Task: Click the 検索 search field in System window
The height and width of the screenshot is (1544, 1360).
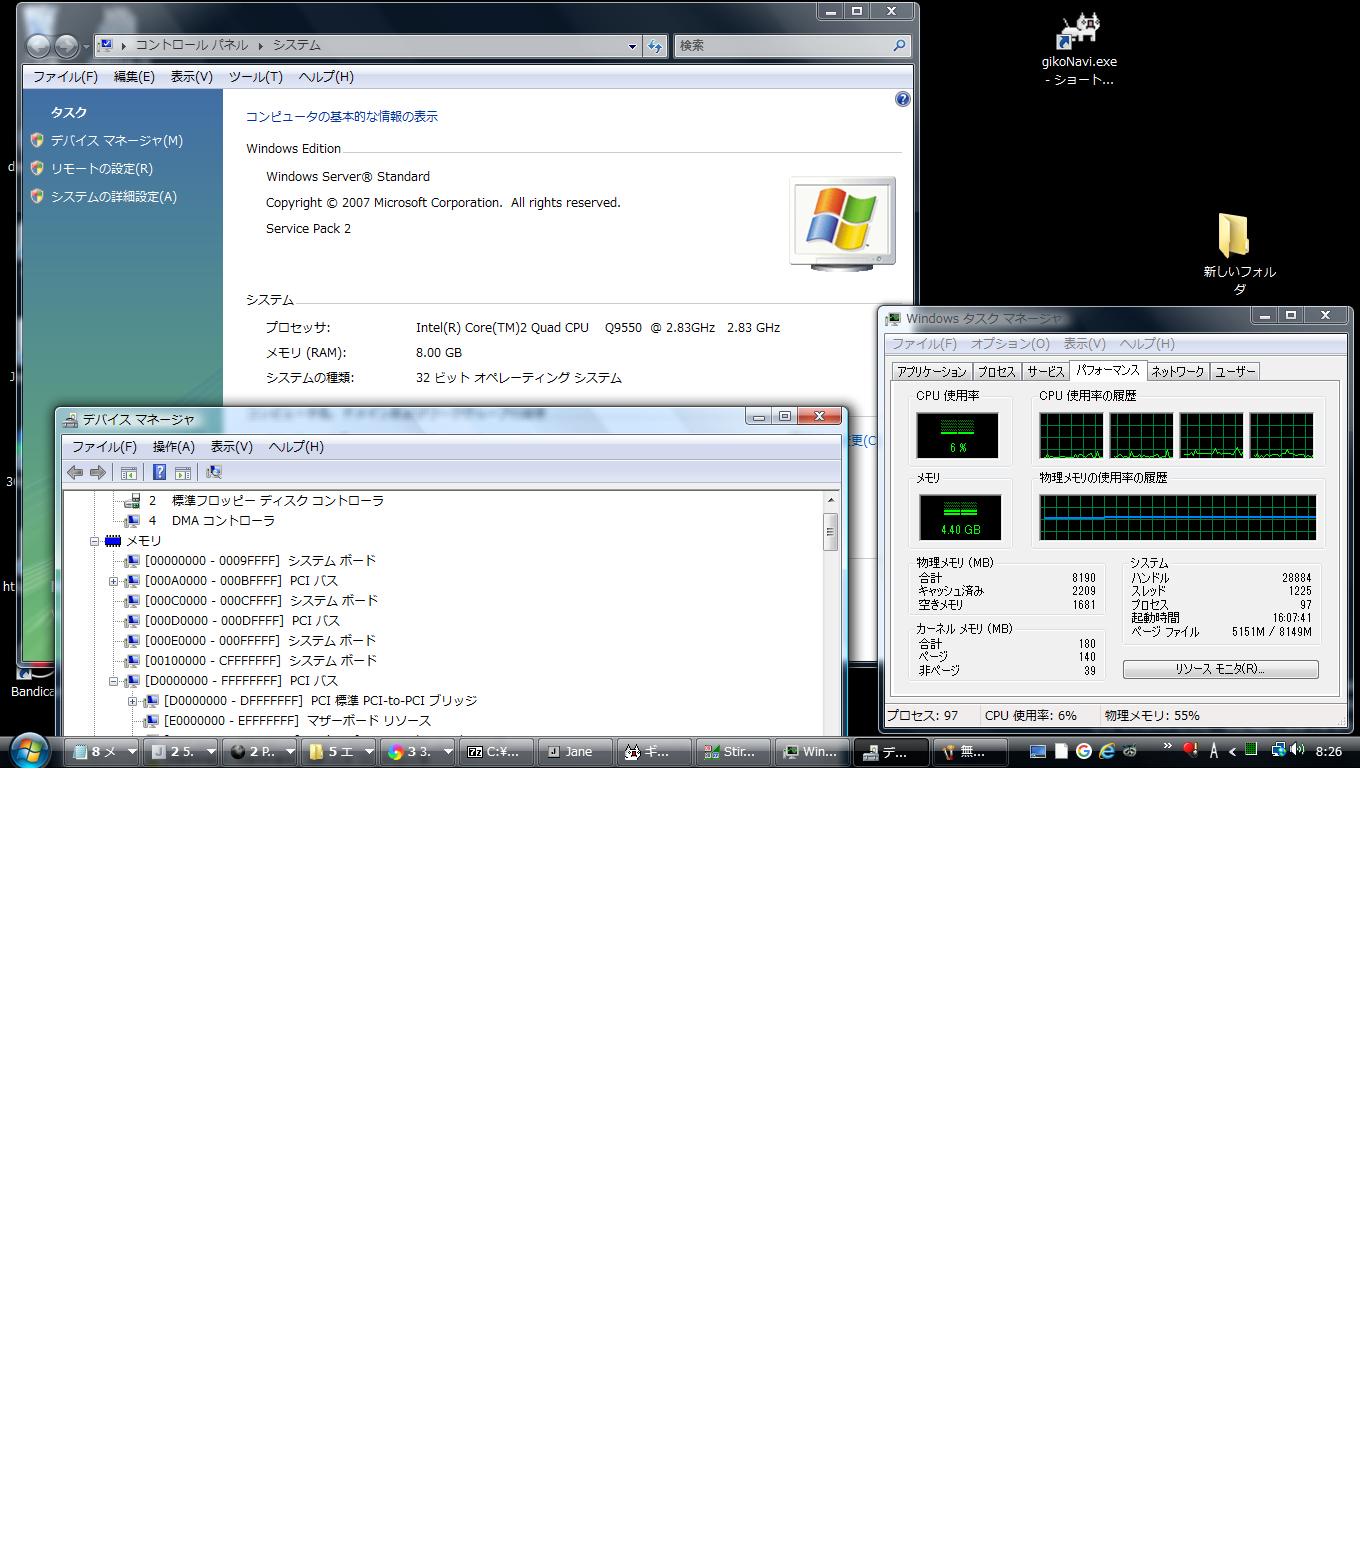Action: 780,45
